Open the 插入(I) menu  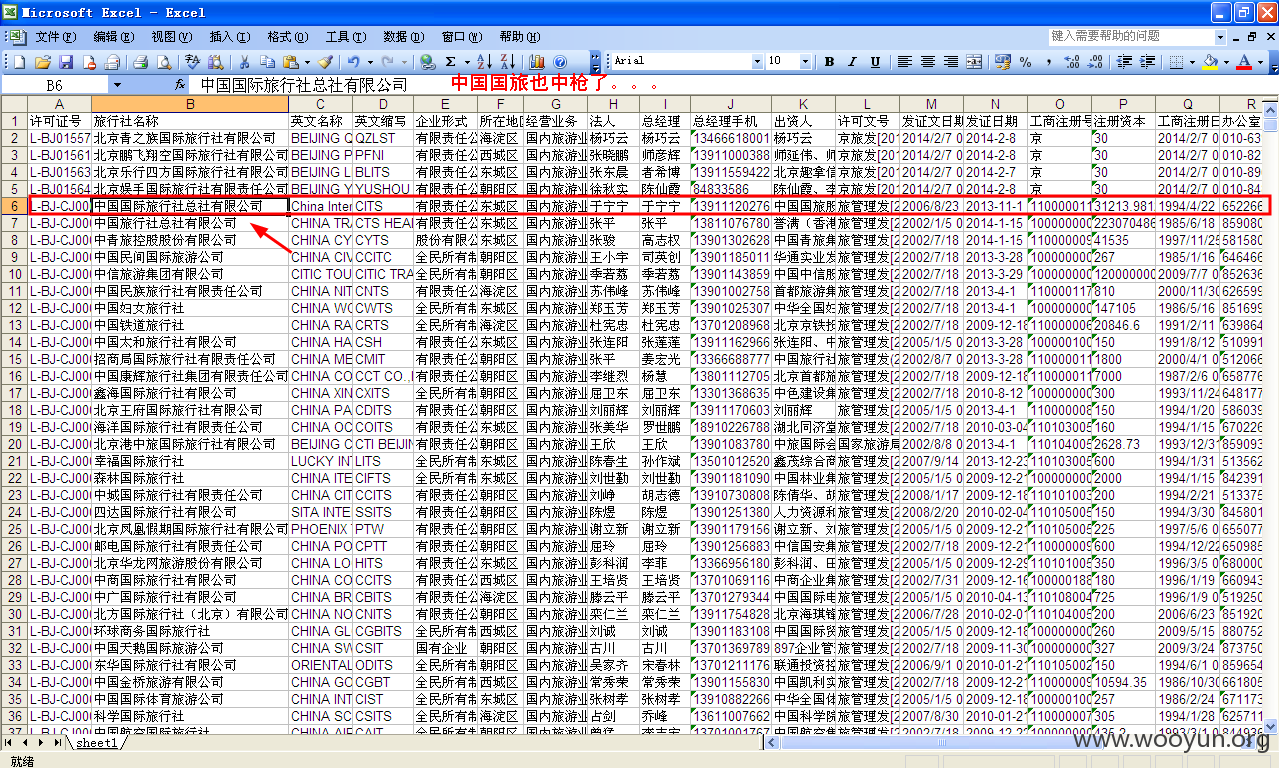click(229, 36)
